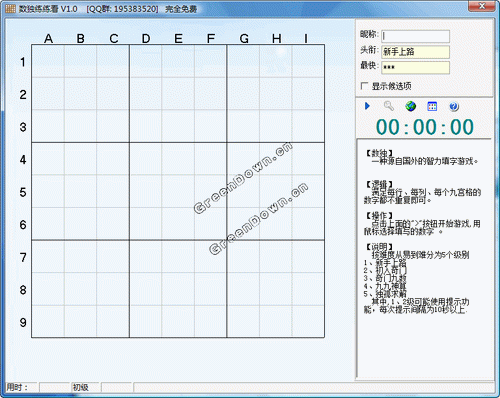Click the grid board icon in toolbar
500x398 pixels.
click(x=432, y=106)
